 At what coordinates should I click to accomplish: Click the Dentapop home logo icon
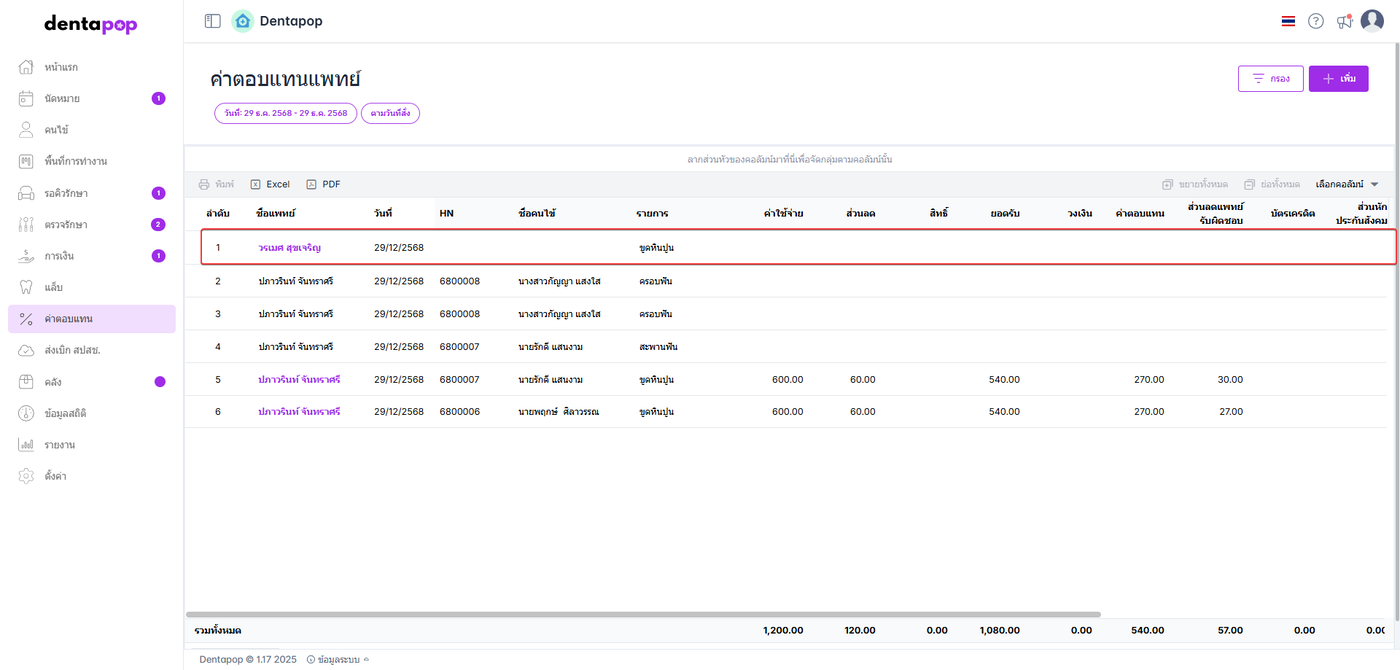(x=242, y=21)
